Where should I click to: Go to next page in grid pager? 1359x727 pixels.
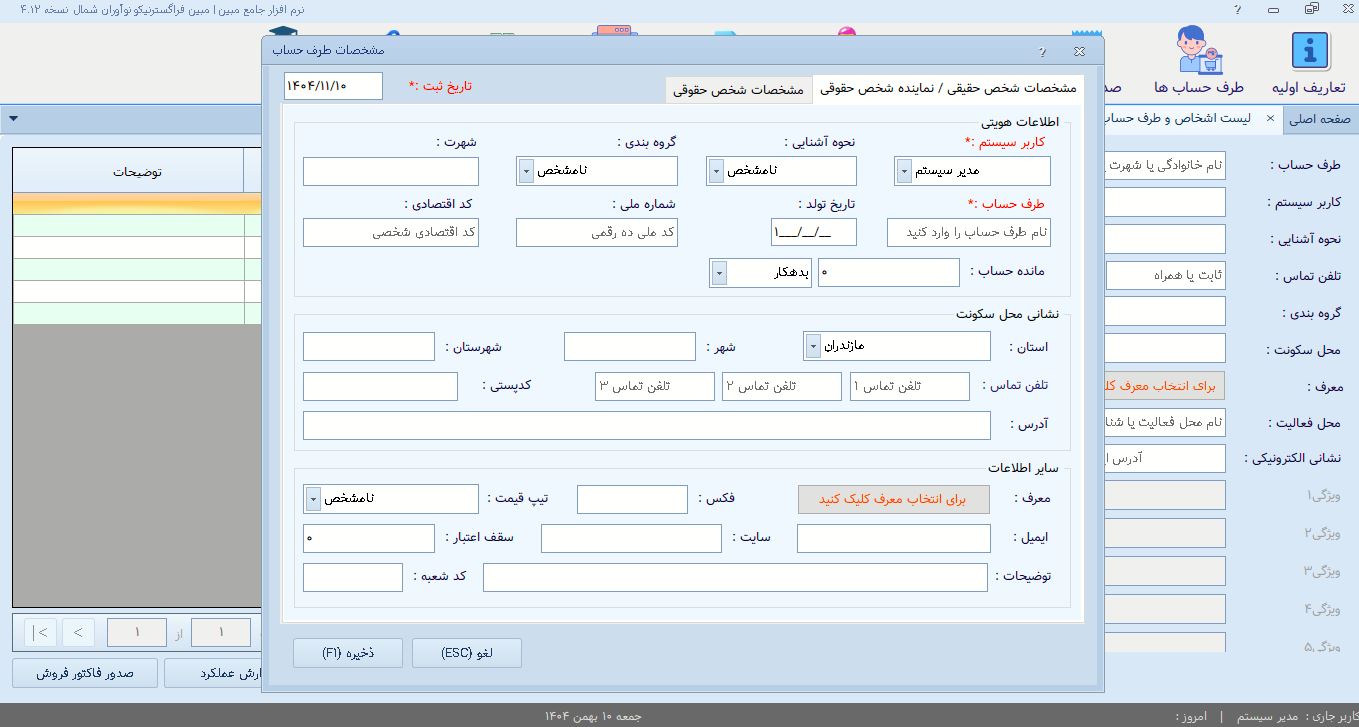pyautogui.click(x=78, y=632)
